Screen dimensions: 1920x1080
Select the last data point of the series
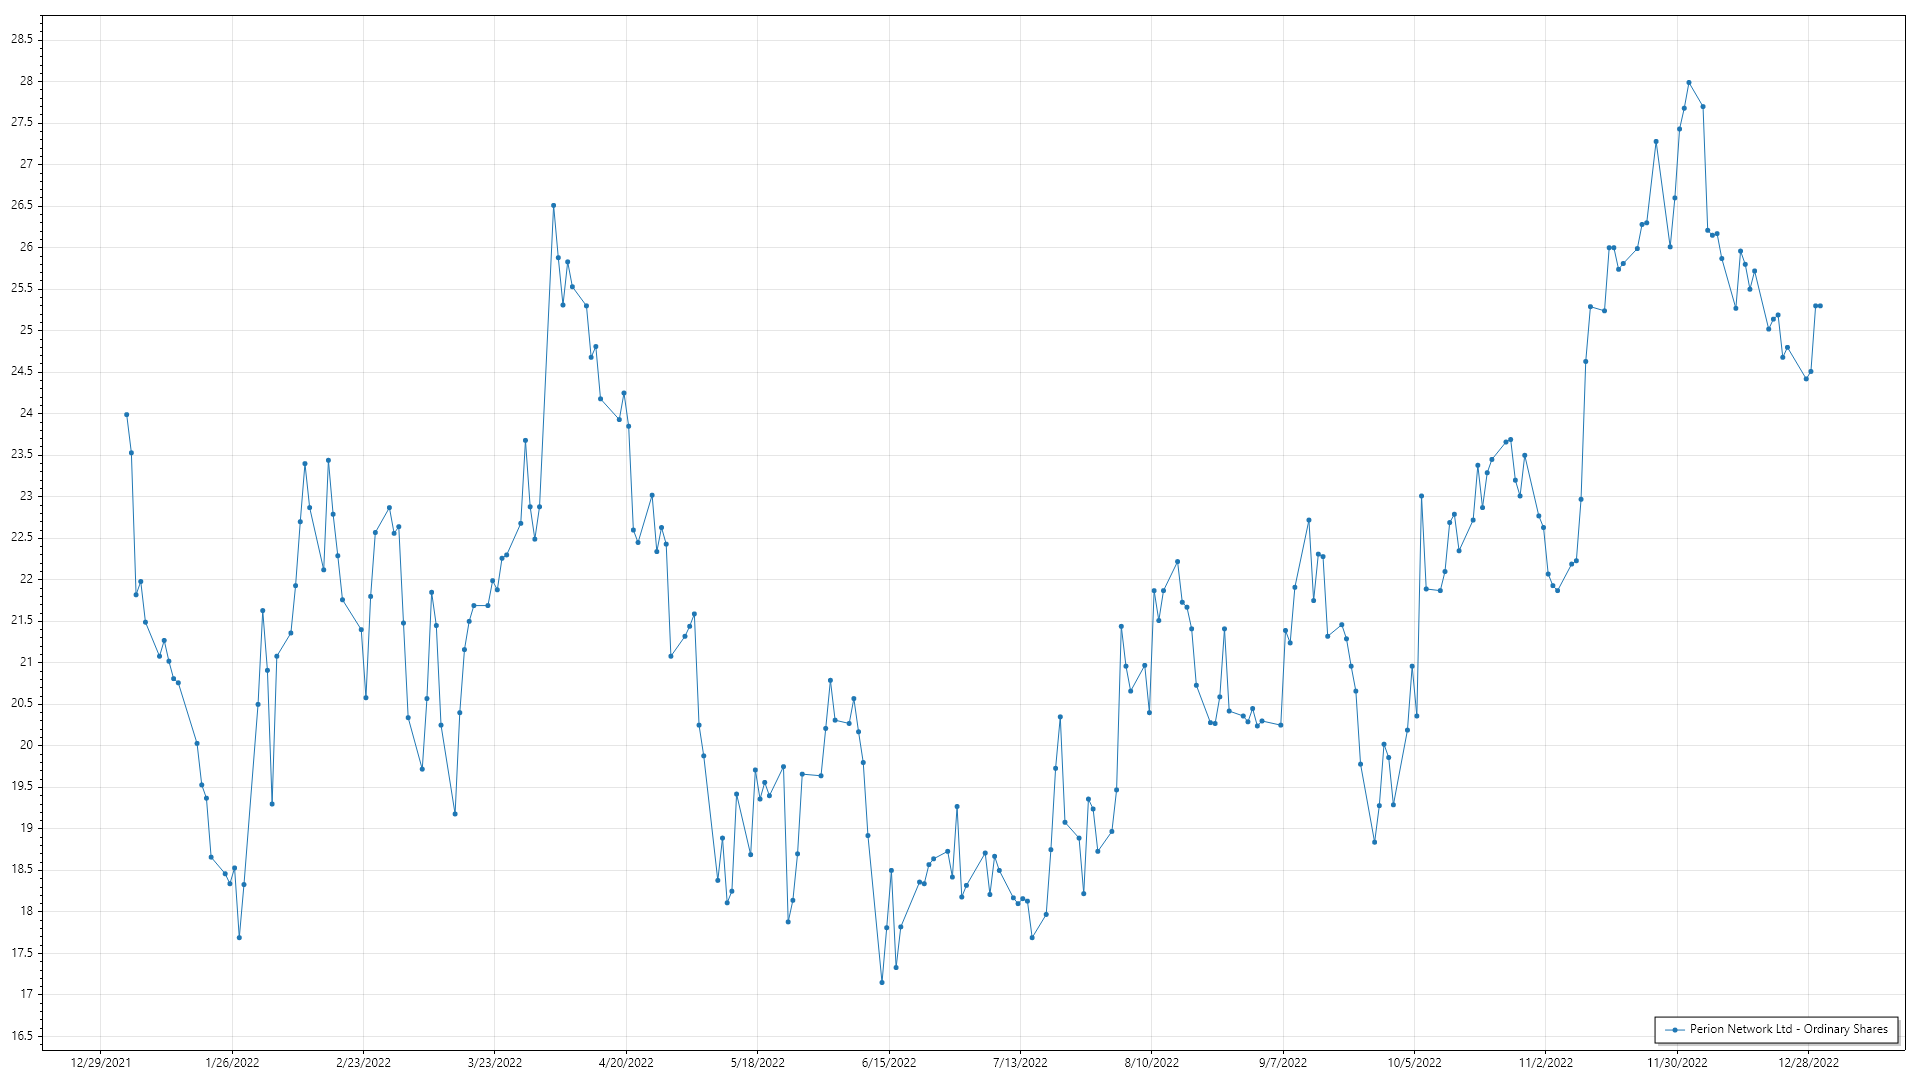click(x=1820, y=306)
